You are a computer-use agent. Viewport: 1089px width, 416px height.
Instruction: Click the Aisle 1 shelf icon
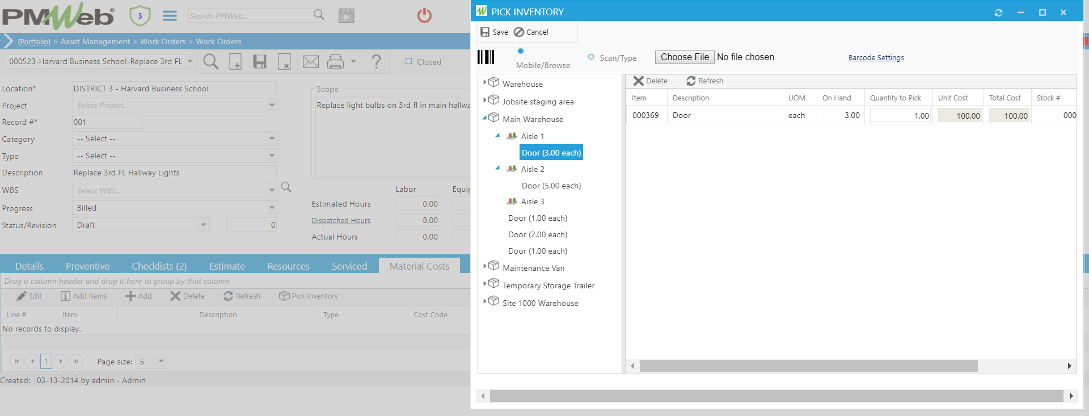pyautogui.click(x=513, y=136)
